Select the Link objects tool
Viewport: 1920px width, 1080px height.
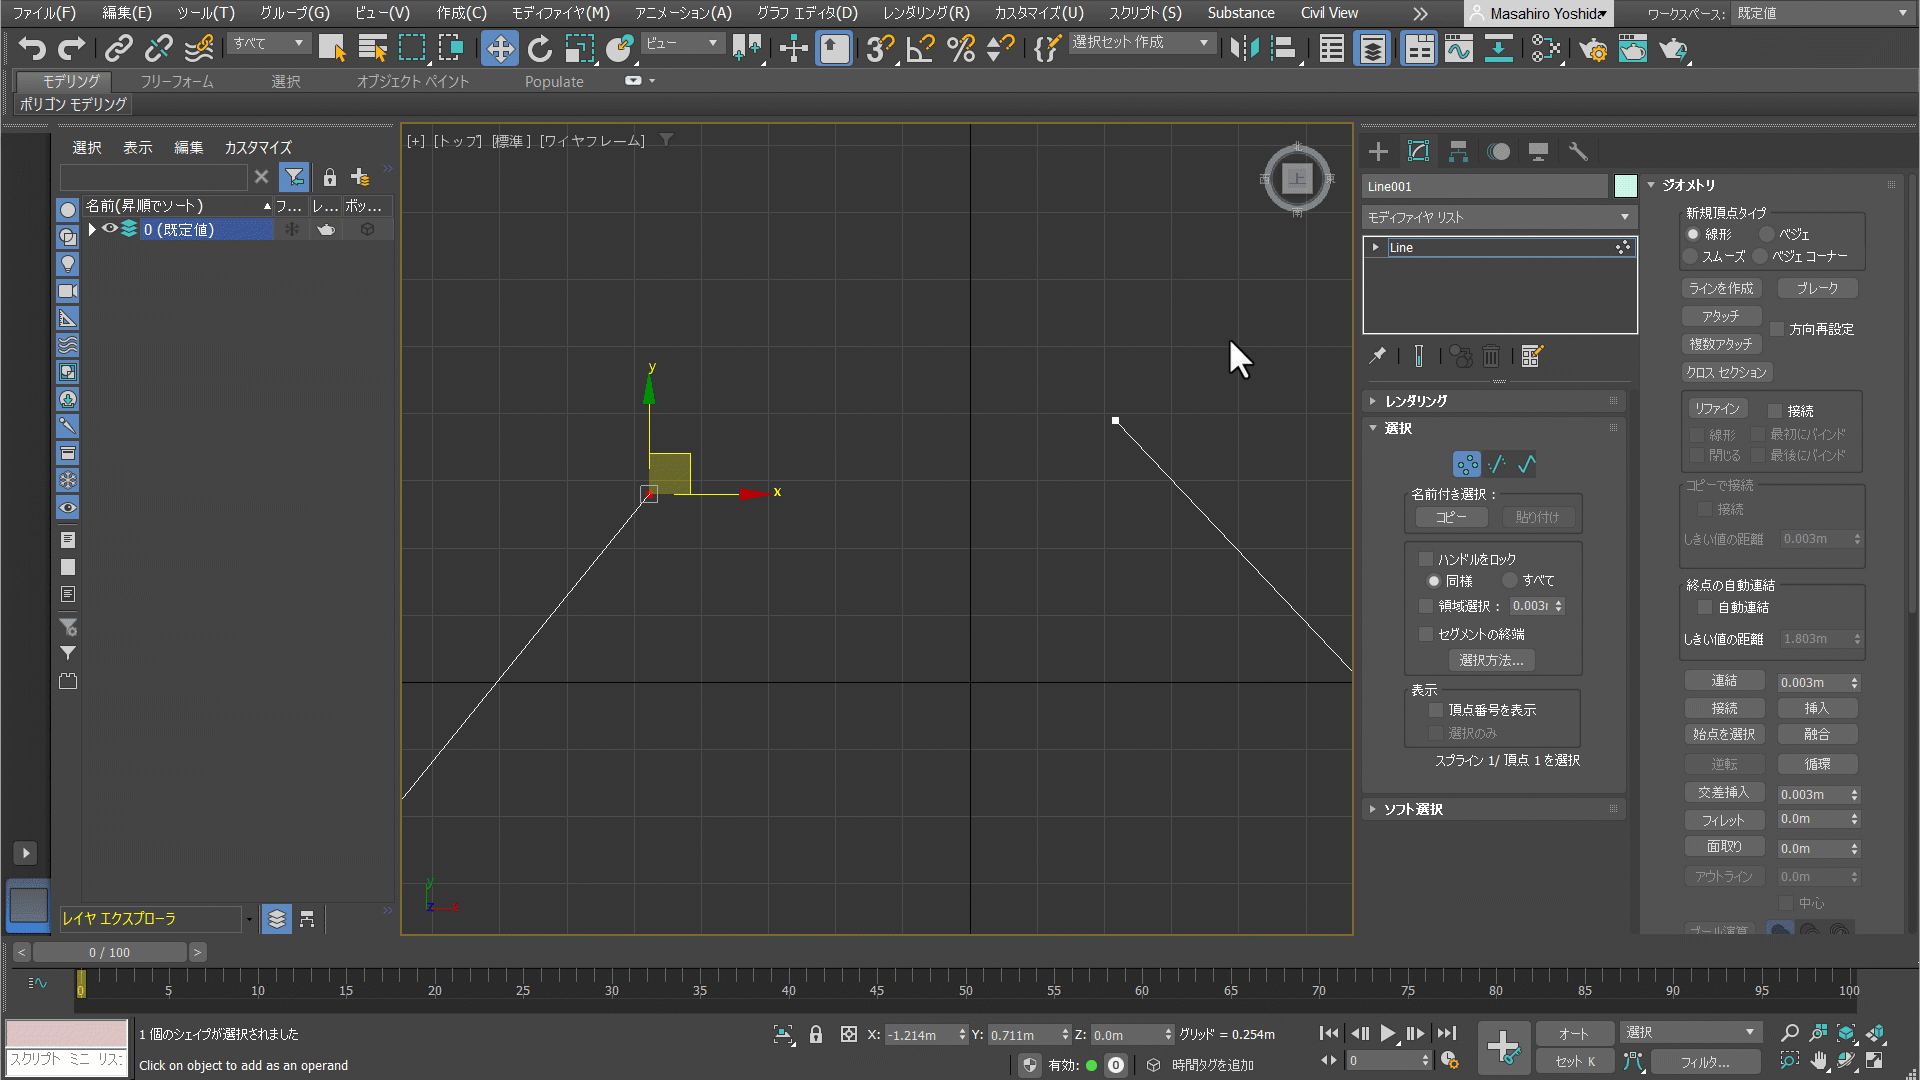(119, 48)
